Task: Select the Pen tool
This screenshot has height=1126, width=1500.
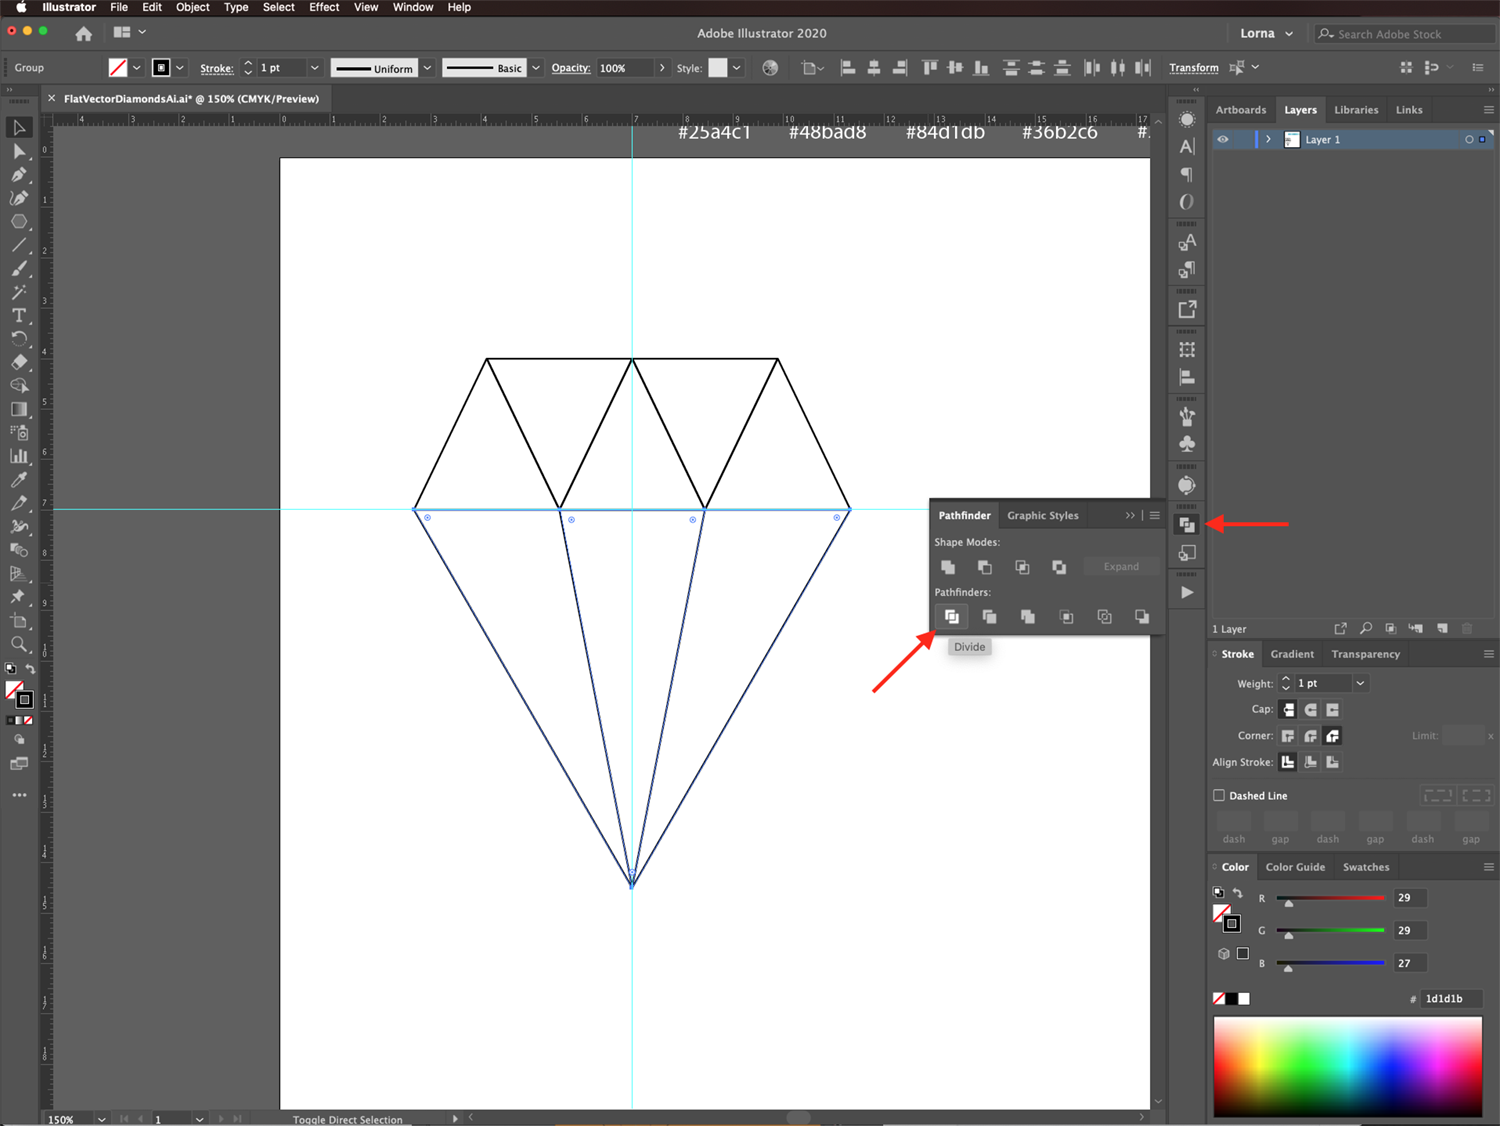Action: (x=19, y=174)
